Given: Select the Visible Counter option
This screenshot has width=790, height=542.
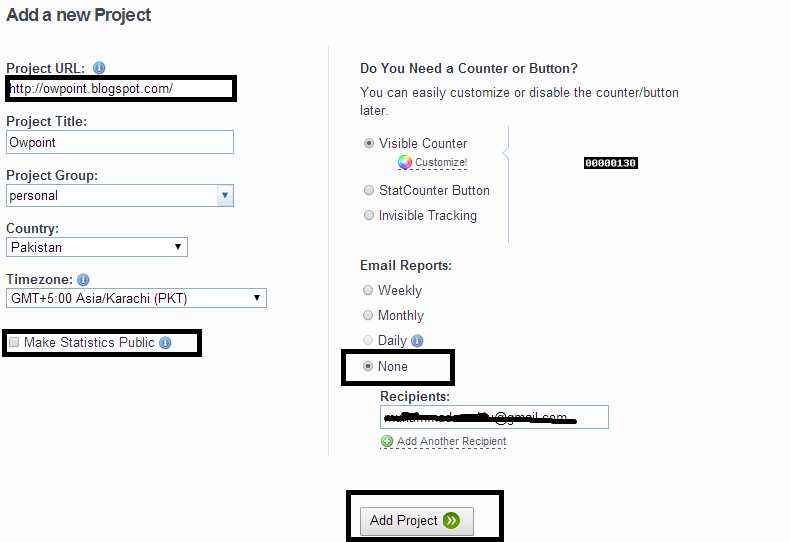Looking at the screenshot, I should tap(368, 143).
